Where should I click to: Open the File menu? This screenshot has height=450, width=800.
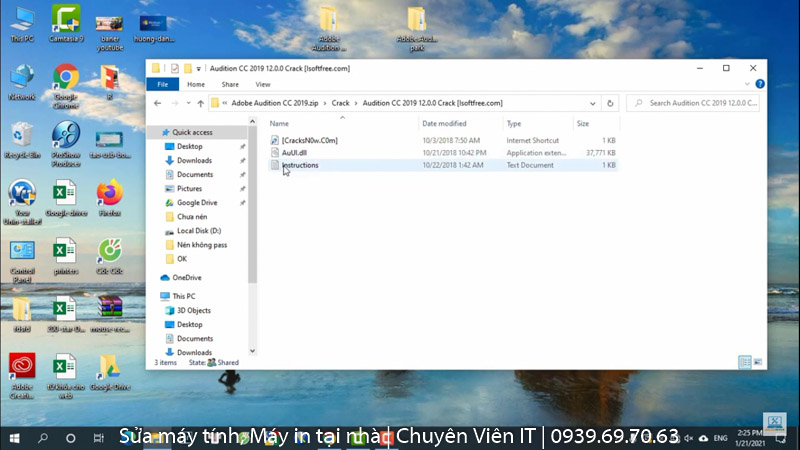(163, 85)
